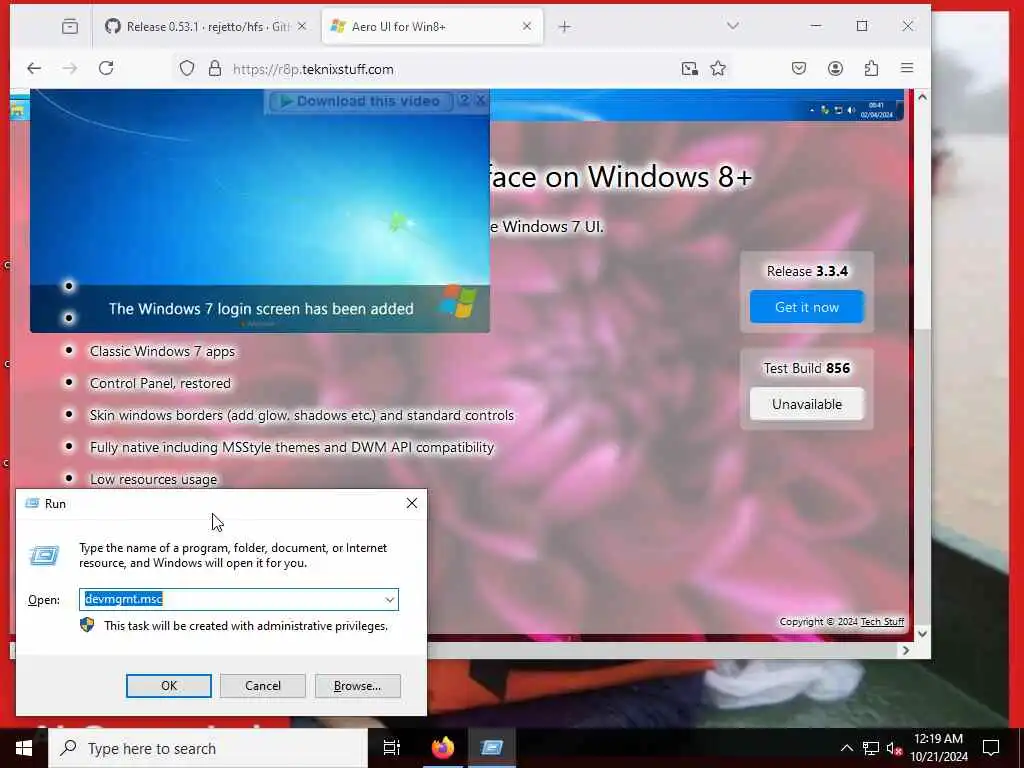Viewport: 1024px width, 768px height.
Task: Click 'Fully native including MSStyle themes' line
Action: [x=292, y=447]
